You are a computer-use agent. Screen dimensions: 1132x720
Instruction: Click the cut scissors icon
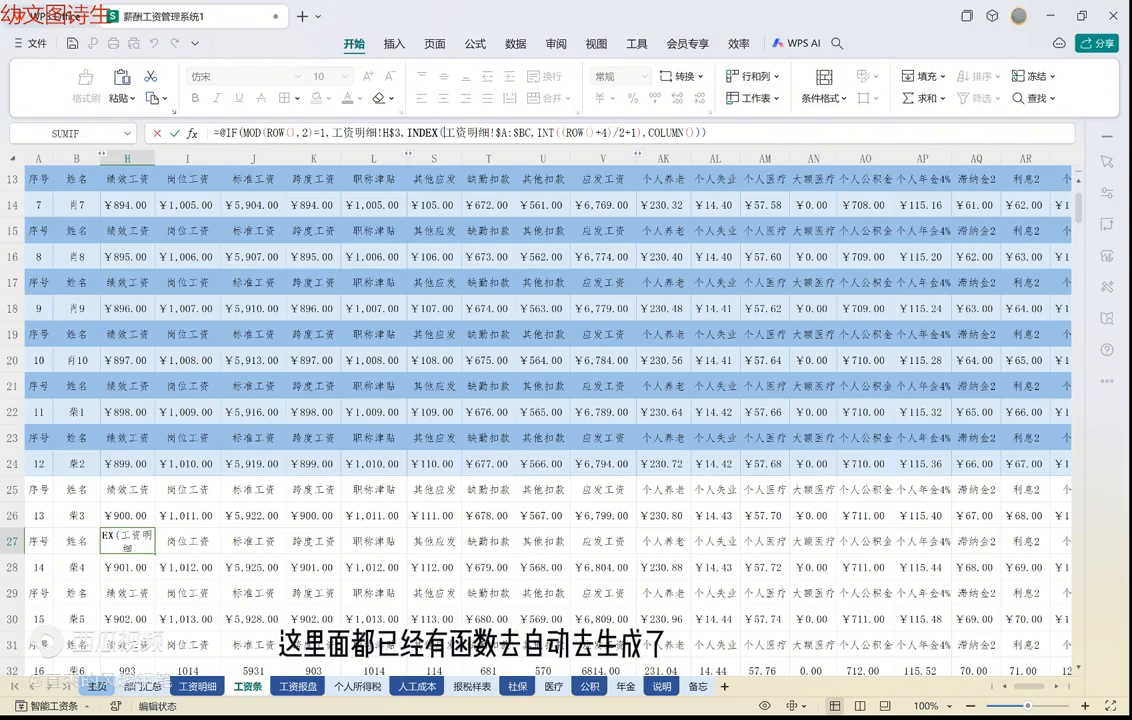click(151, 77)
